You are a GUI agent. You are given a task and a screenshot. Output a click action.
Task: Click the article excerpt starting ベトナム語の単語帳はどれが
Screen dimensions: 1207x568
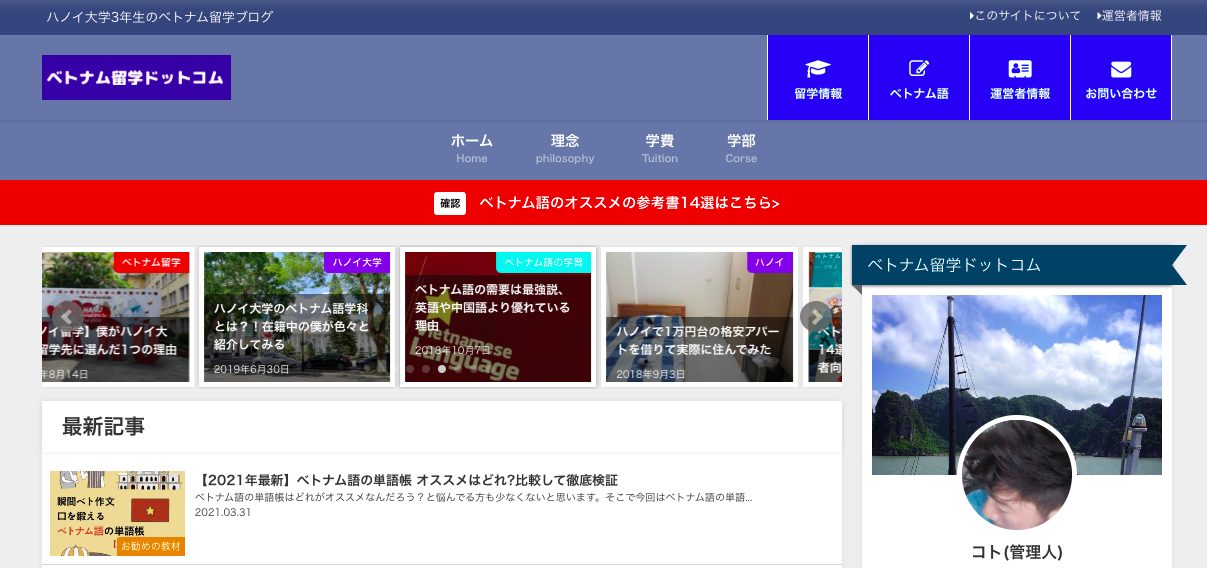[x=474, y=497]
